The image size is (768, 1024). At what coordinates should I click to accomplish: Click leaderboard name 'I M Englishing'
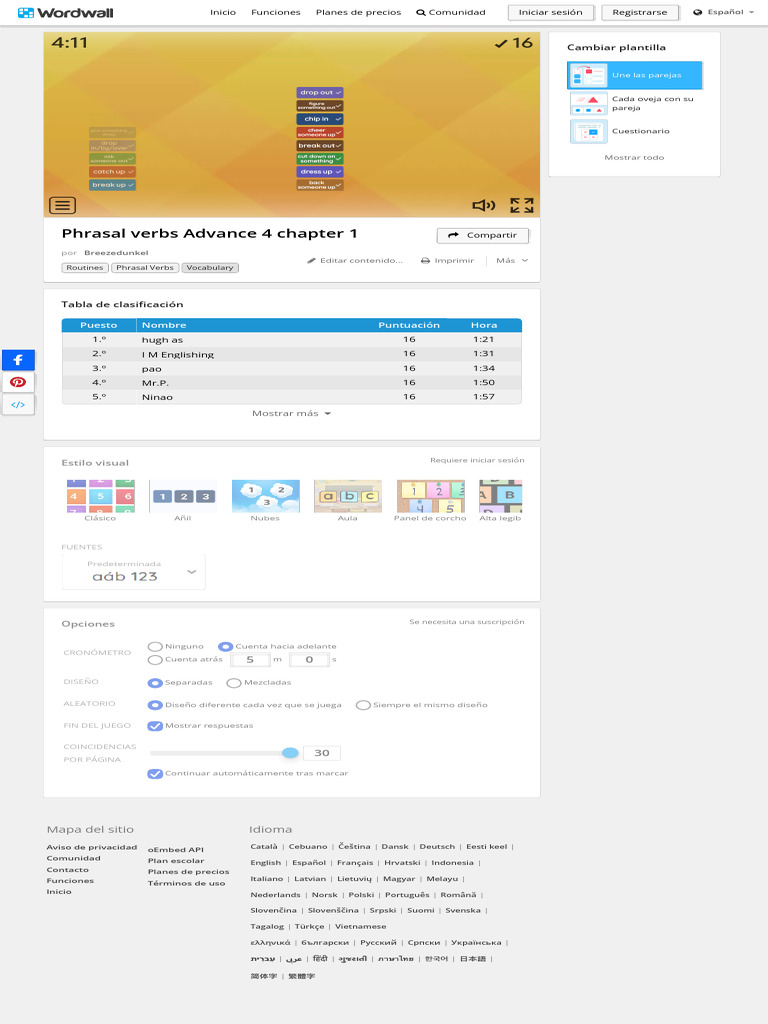click(x=178, y=355)
